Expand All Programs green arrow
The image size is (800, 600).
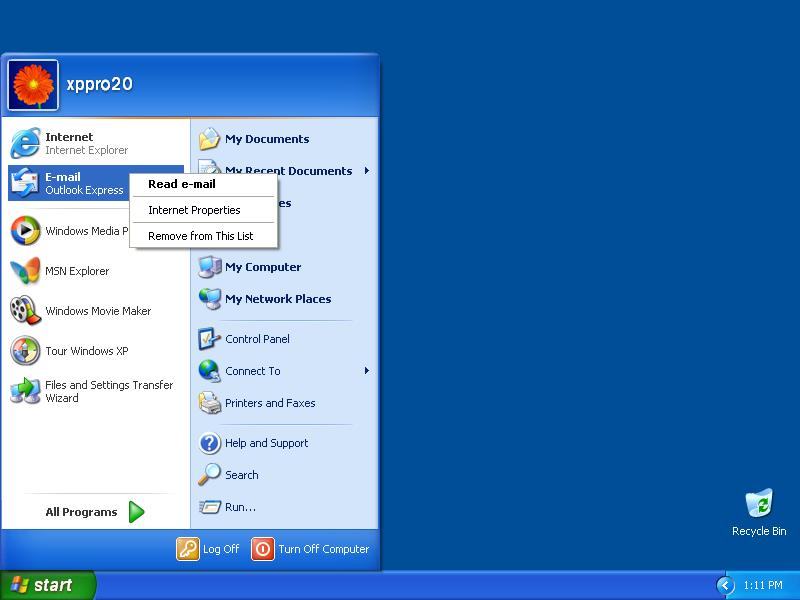pyautogui.click(x=136, y=512)
